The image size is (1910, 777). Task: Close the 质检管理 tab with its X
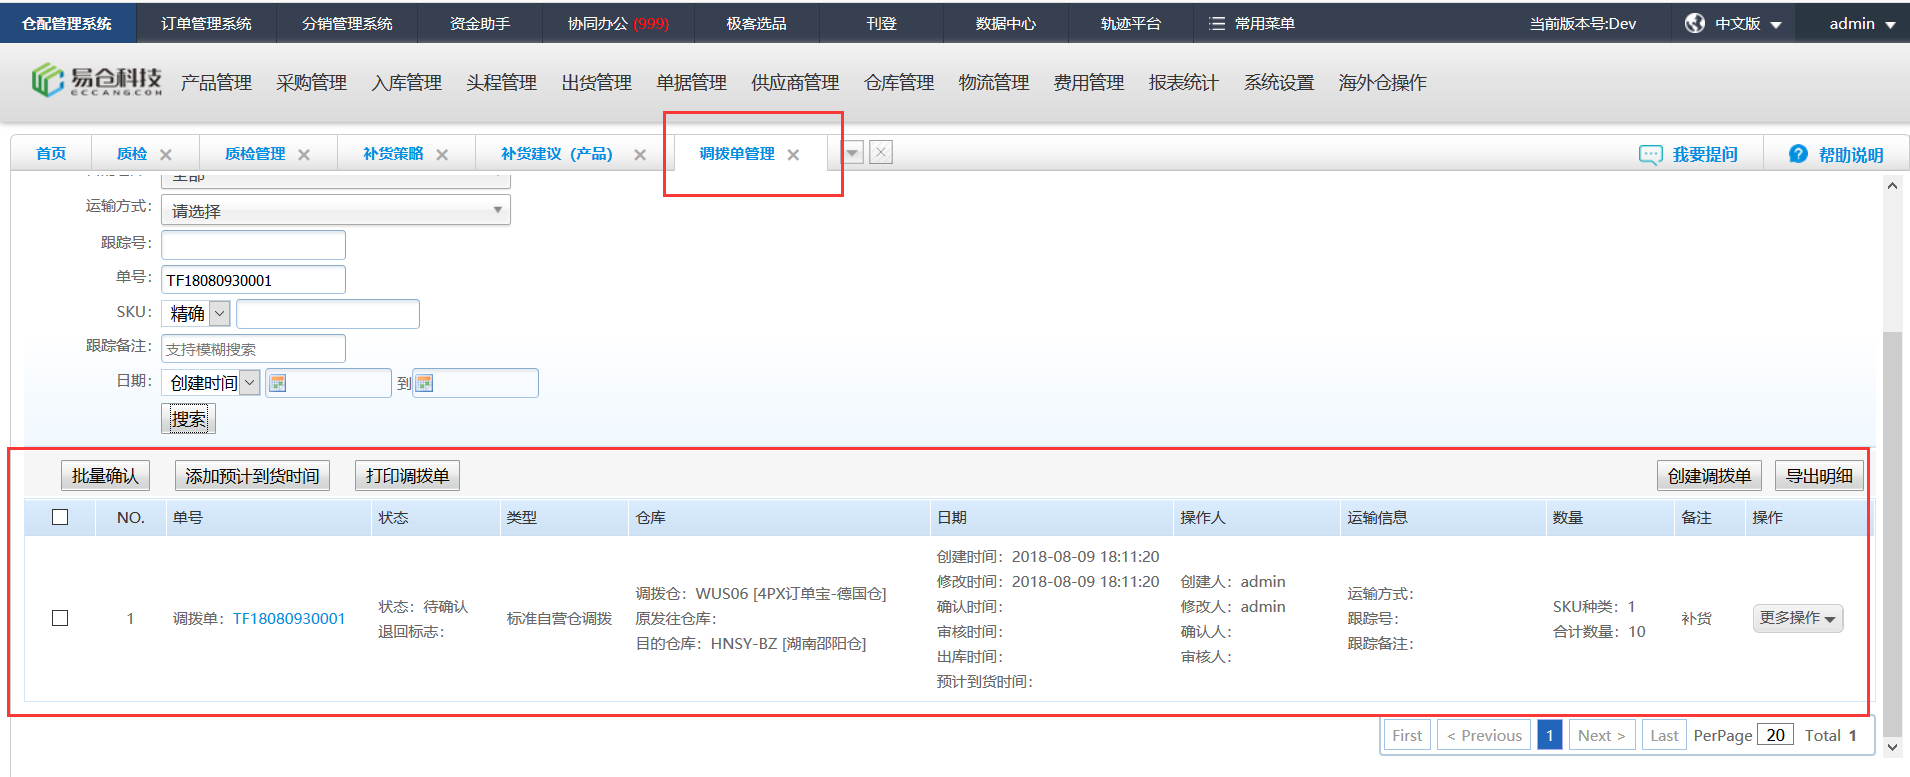point(304,155)
